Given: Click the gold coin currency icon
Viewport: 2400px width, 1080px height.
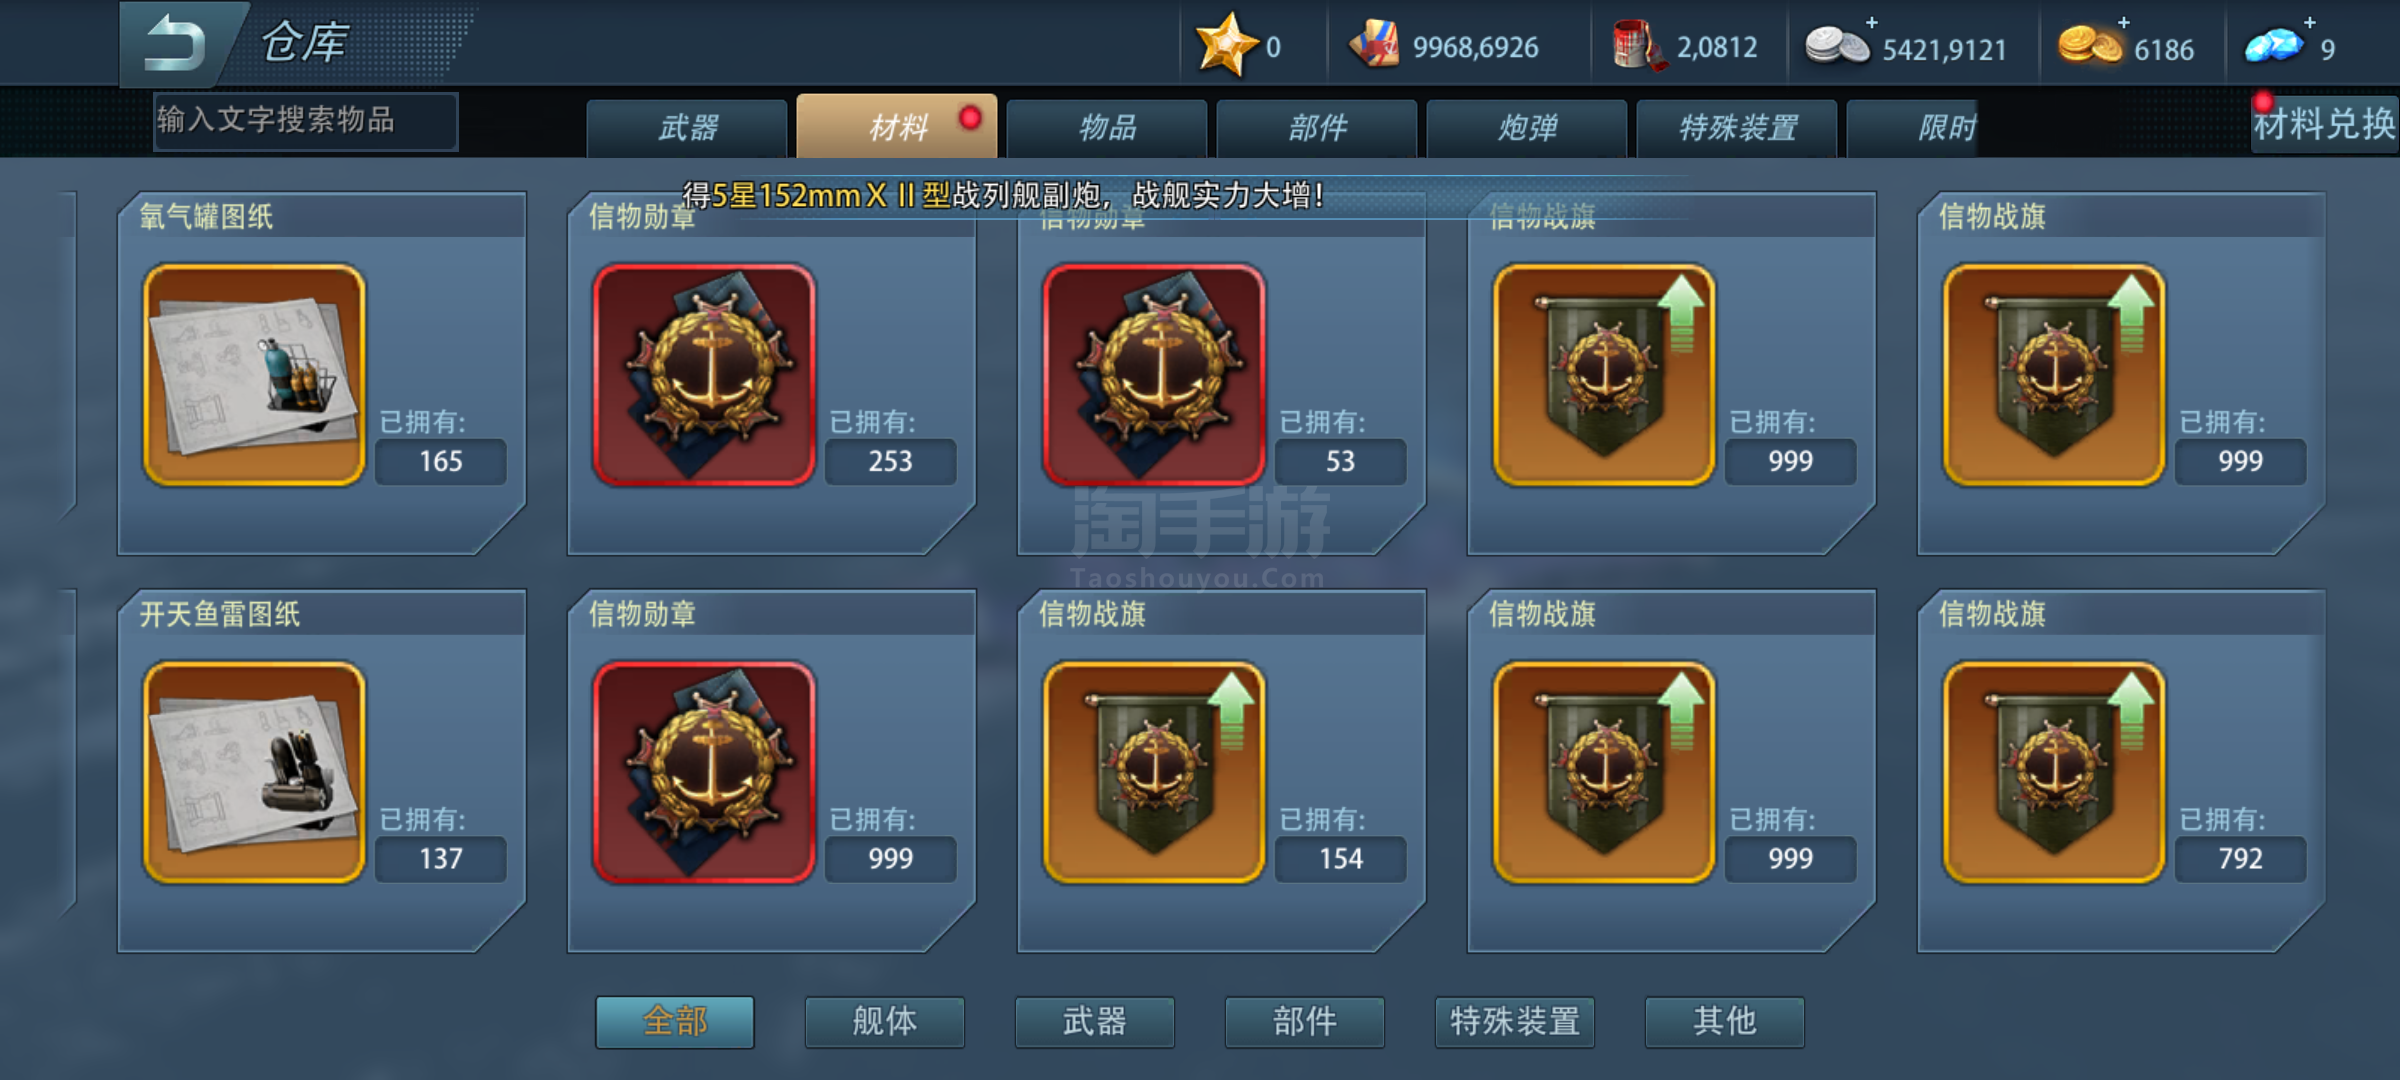Looking at the screenshot, I should click(2089, 46).
